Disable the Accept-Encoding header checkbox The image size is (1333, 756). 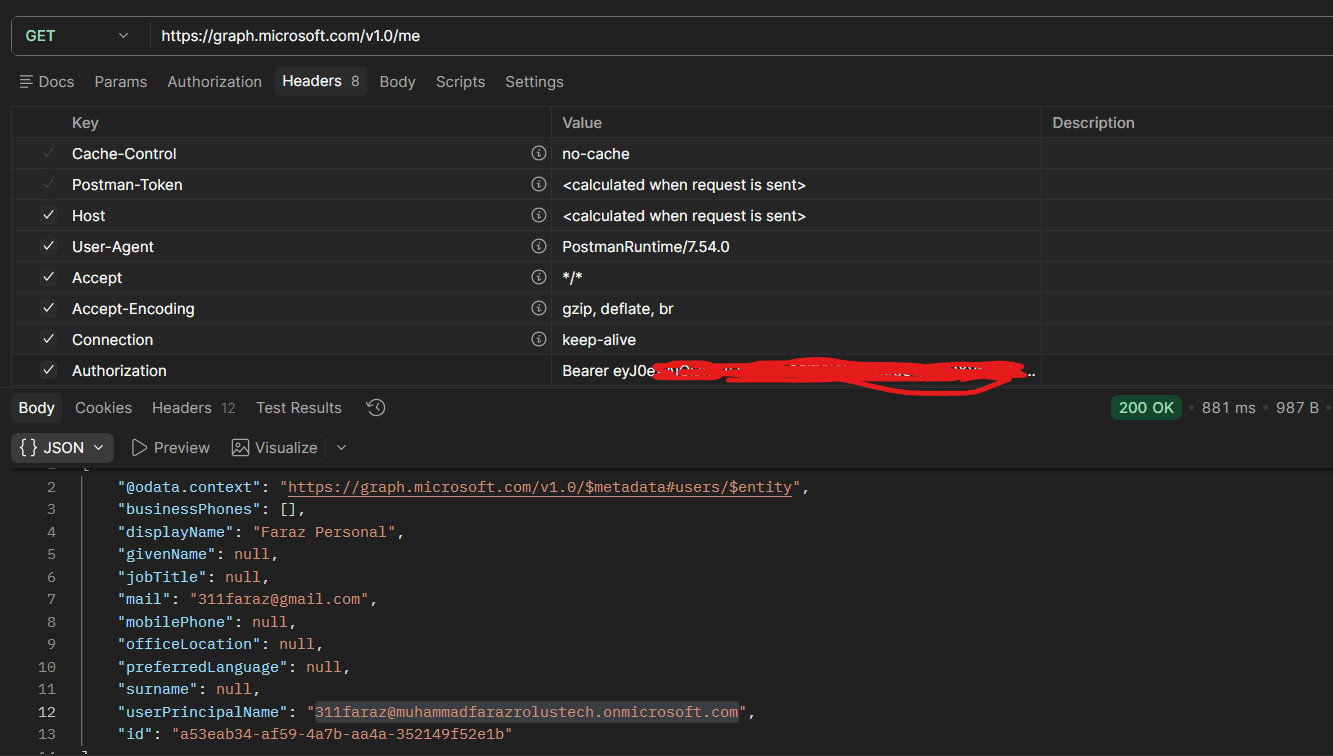coord(48,309)
